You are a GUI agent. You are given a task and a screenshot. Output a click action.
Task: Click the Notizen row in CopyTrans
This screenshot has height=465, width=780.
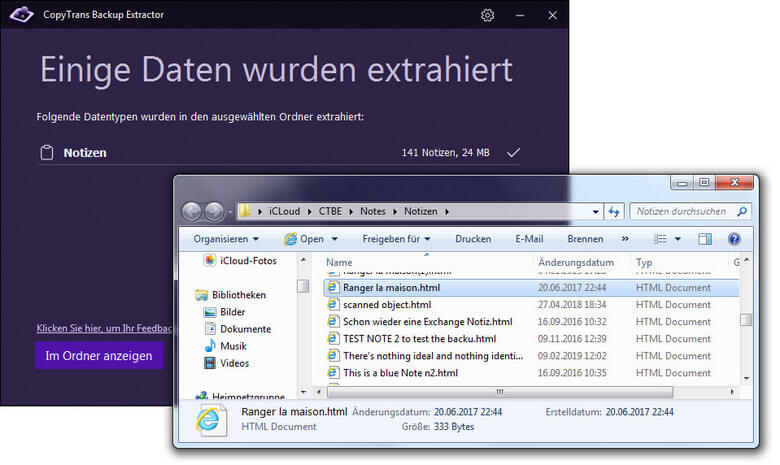[279, 153]
